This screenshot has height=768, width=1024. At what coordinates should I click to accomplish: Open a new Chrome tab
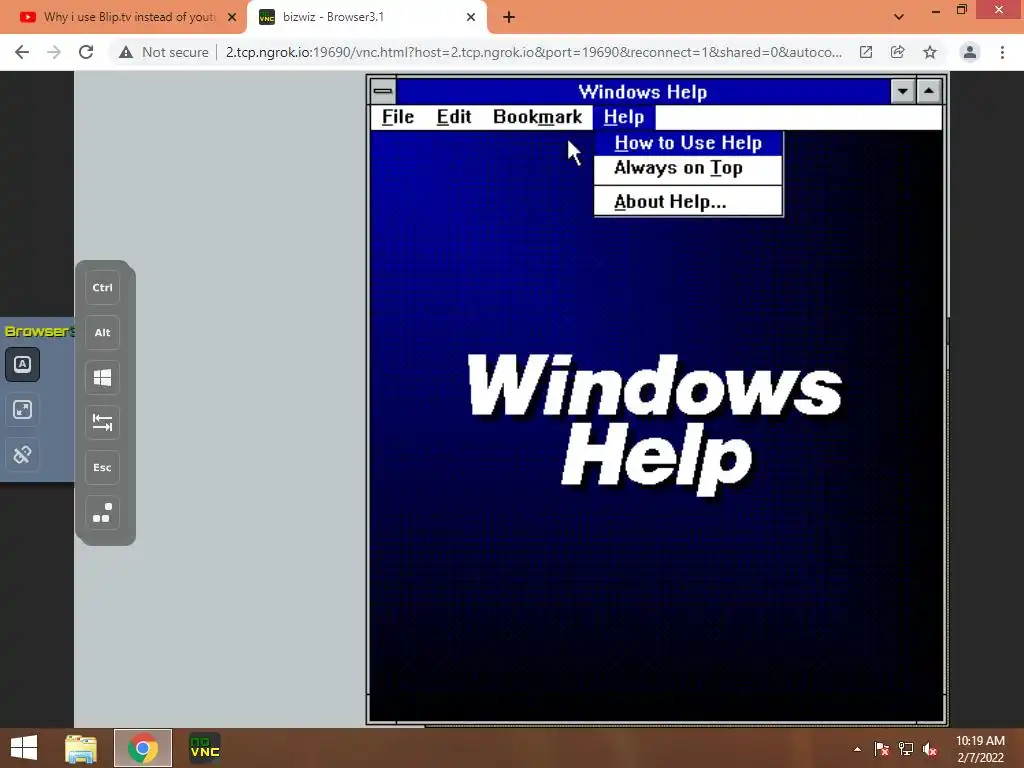coord(509,18)
